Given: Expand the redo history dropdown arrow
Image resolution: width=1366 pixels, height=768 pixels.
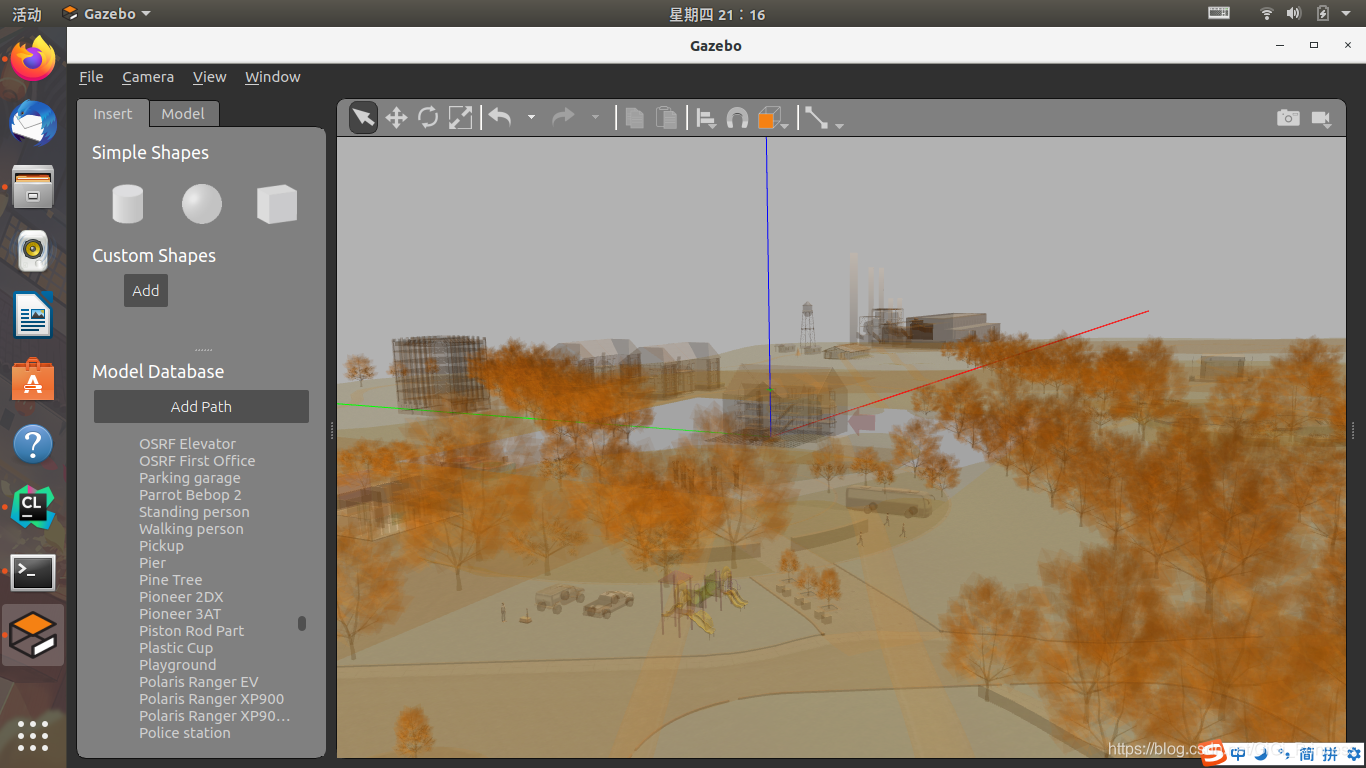Looking at the screenshot, I should (595, 118).
